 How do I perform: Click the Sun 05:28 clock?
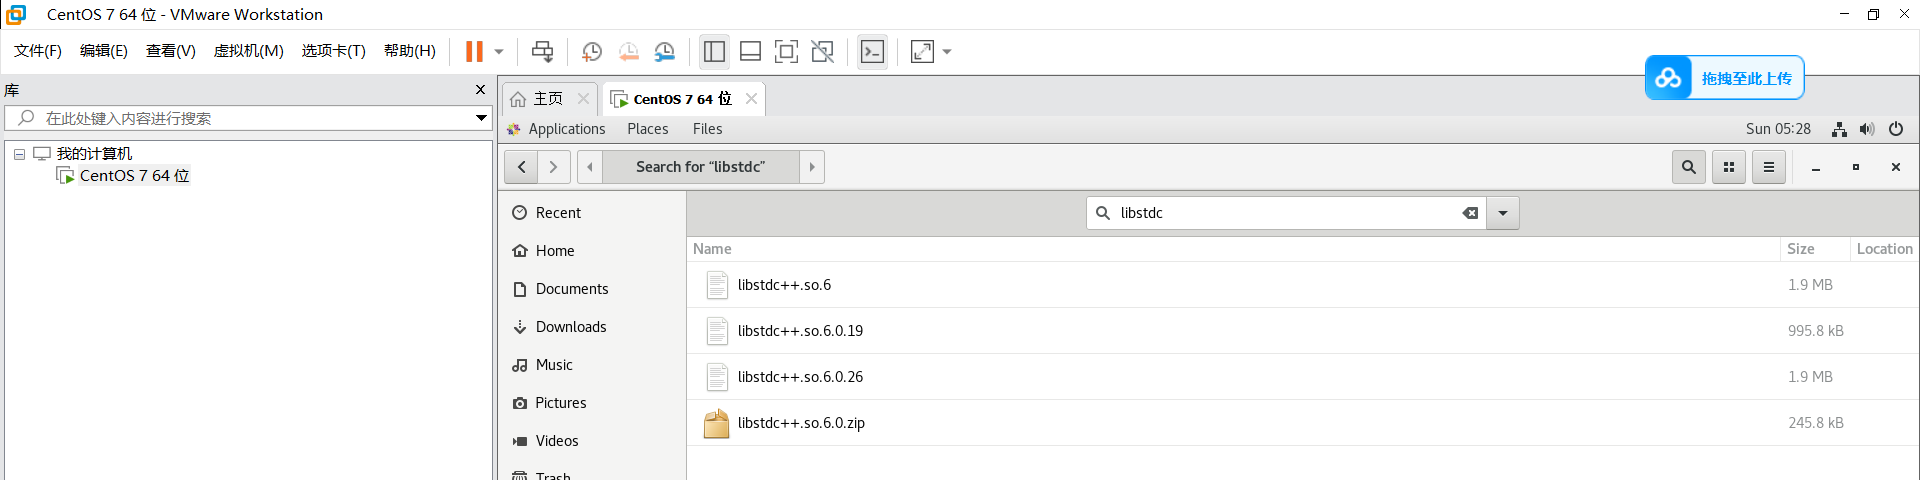click(1778, 129)
